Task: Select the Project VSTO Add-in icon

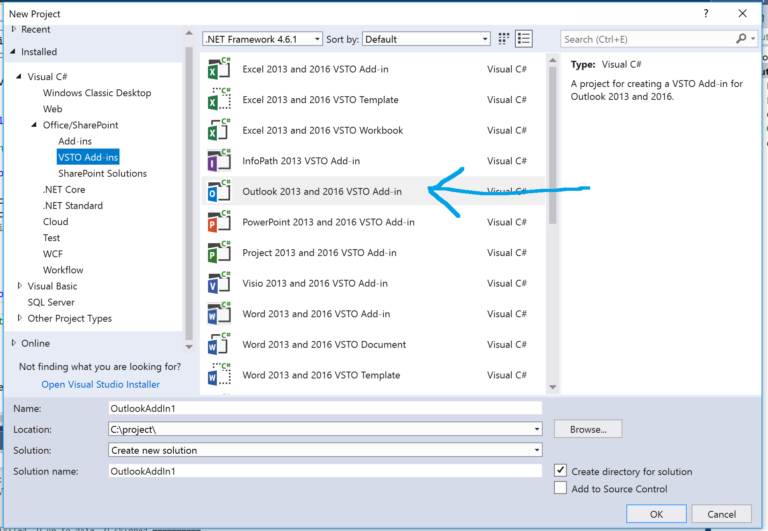Action: [x=219, y=253]
